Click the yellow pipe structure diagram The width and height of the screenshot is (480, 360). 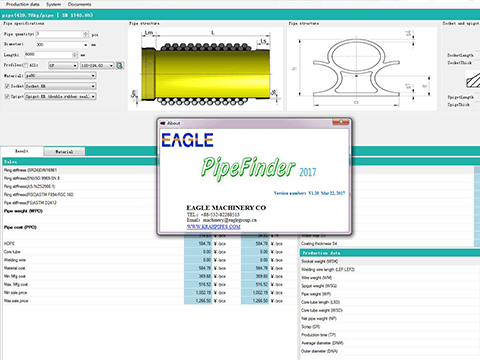pos(205,69)
